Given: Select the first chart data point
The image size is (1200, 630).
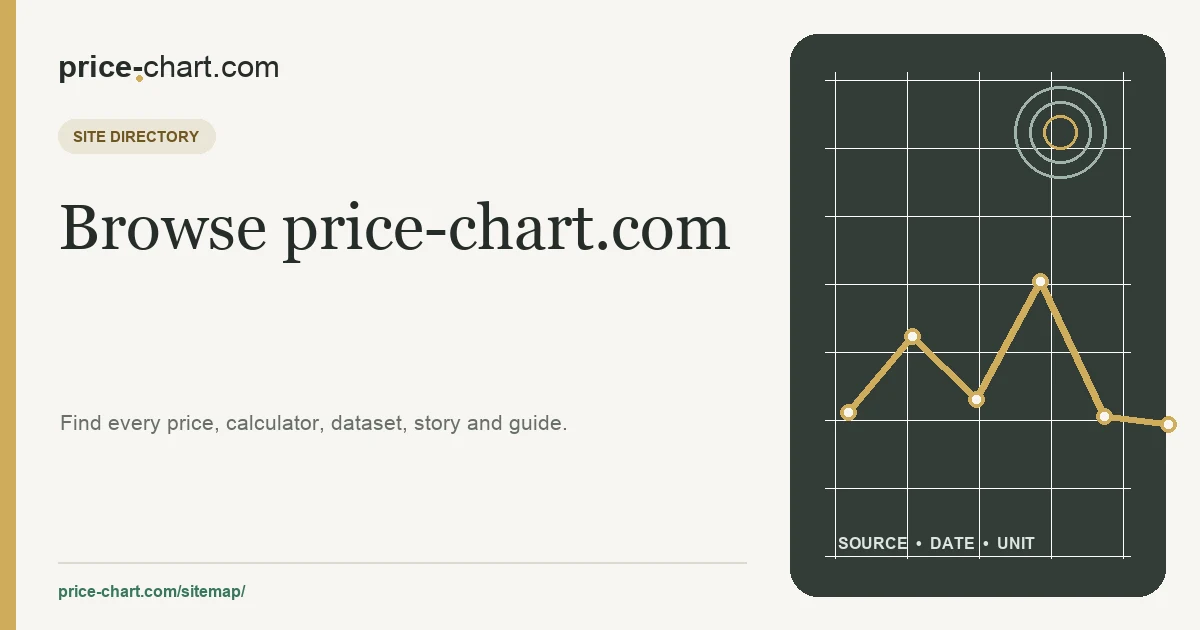Looking at the screenshot, I should [x=848, y=412].
